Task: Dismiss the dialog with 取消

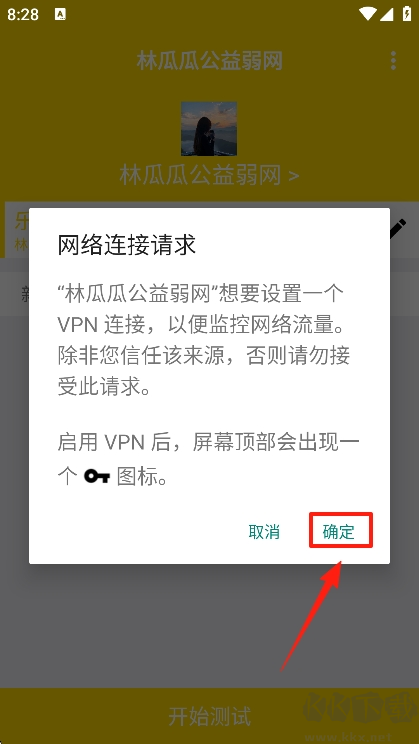Action: coord(264,532)
